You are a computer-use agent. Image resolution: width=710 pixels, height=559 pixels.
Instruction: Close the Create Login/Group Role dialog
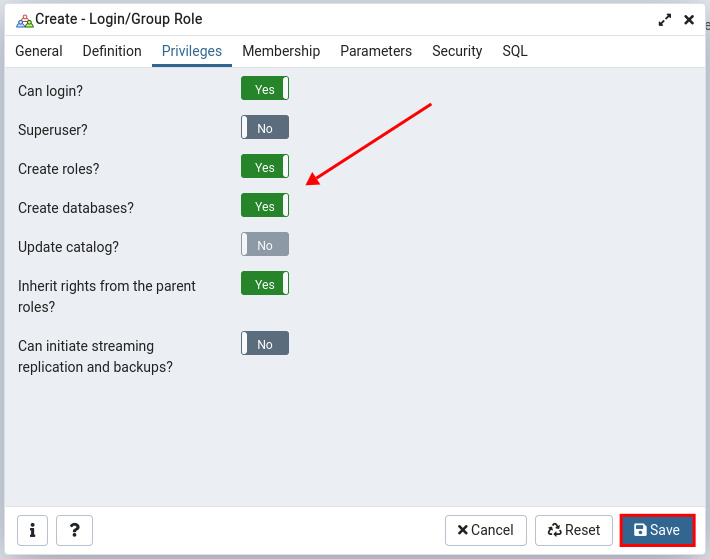click(689, 20)
